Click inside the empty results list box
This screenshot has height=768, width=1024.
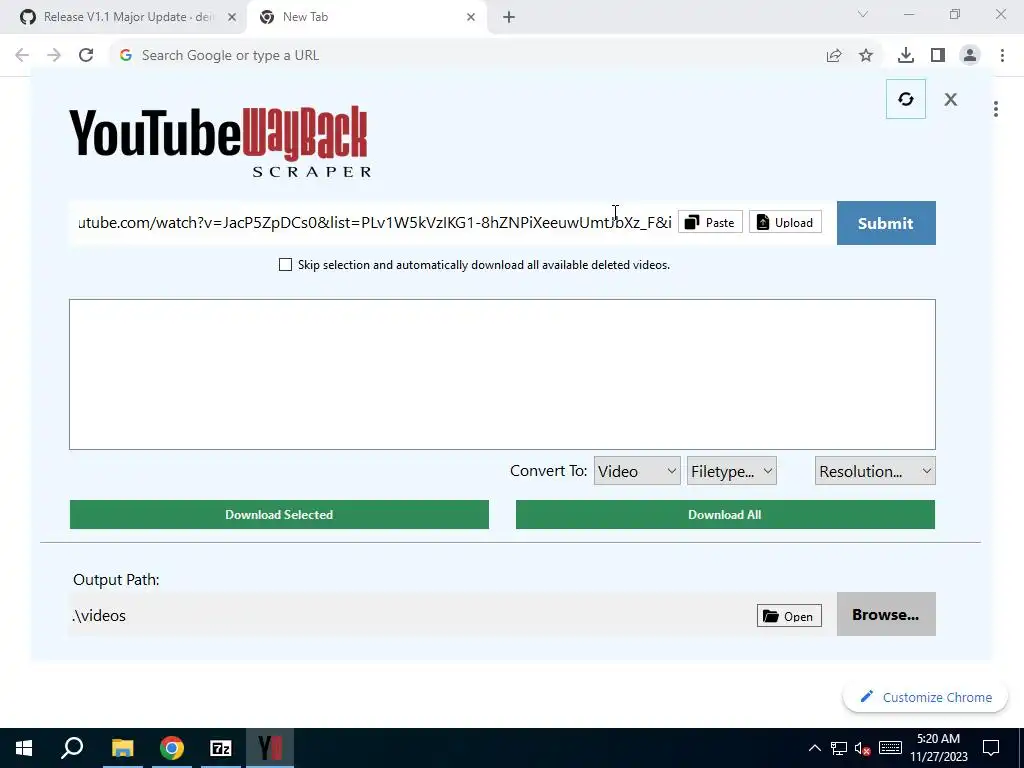[x=502, y=374]
